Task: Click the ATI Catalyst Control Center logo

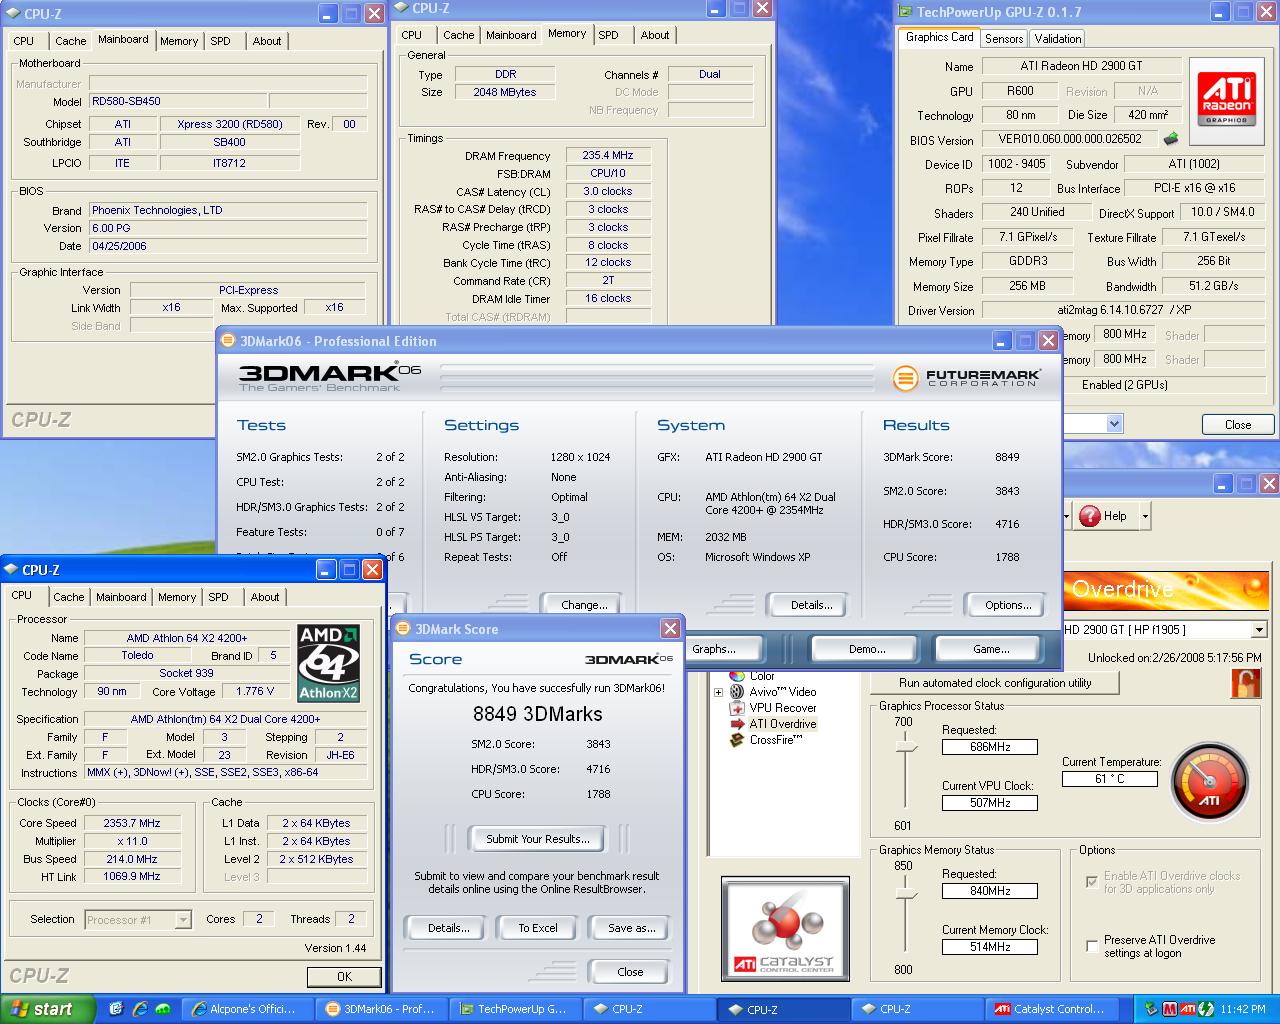Action: coord(785,929)
